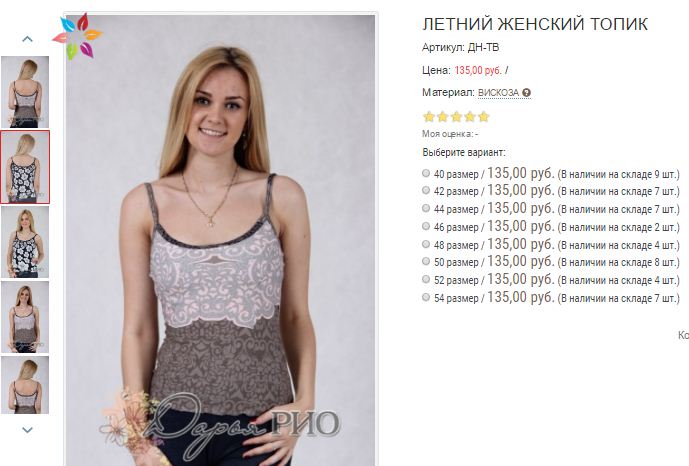Click the fourth rating star

tap(470, 116)
